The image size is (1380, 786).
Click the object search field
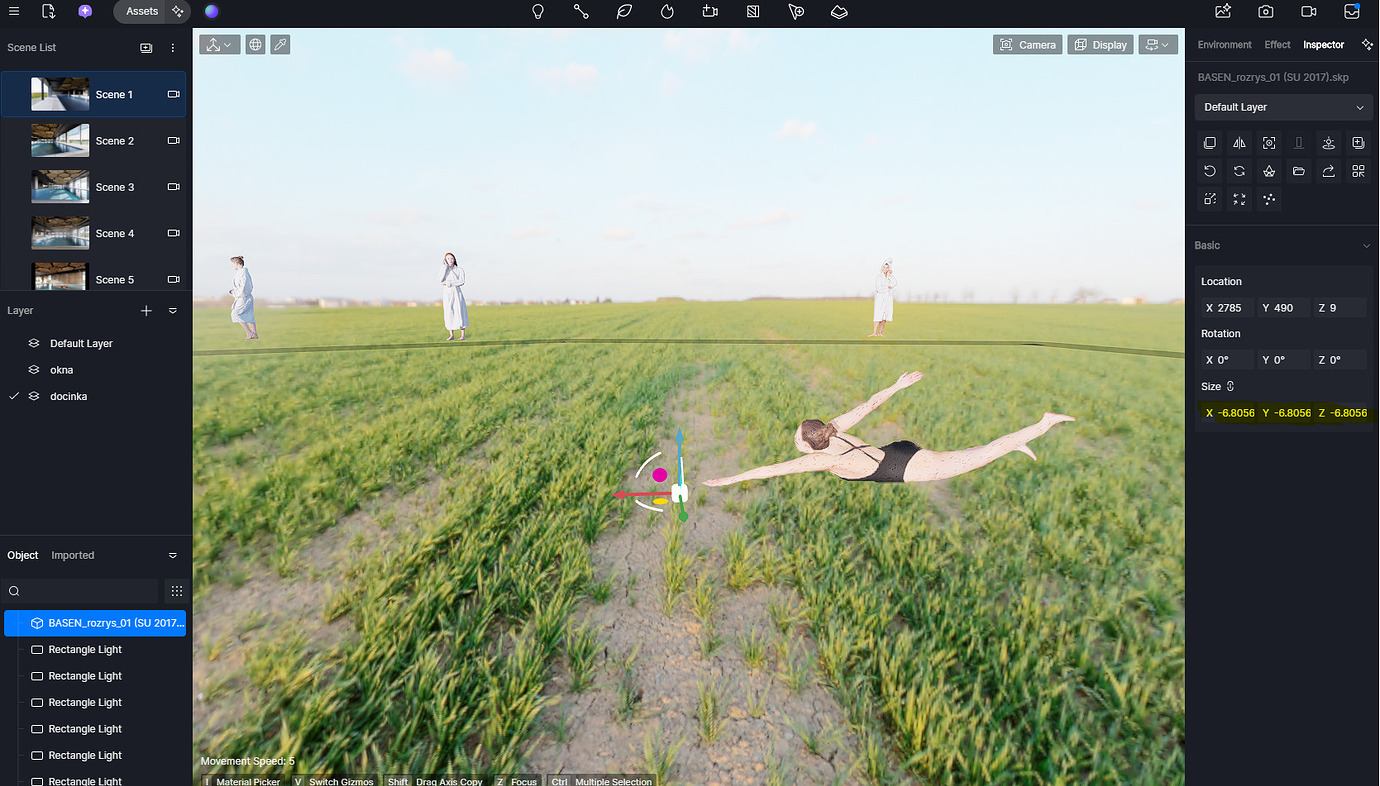tap(80, 591)
